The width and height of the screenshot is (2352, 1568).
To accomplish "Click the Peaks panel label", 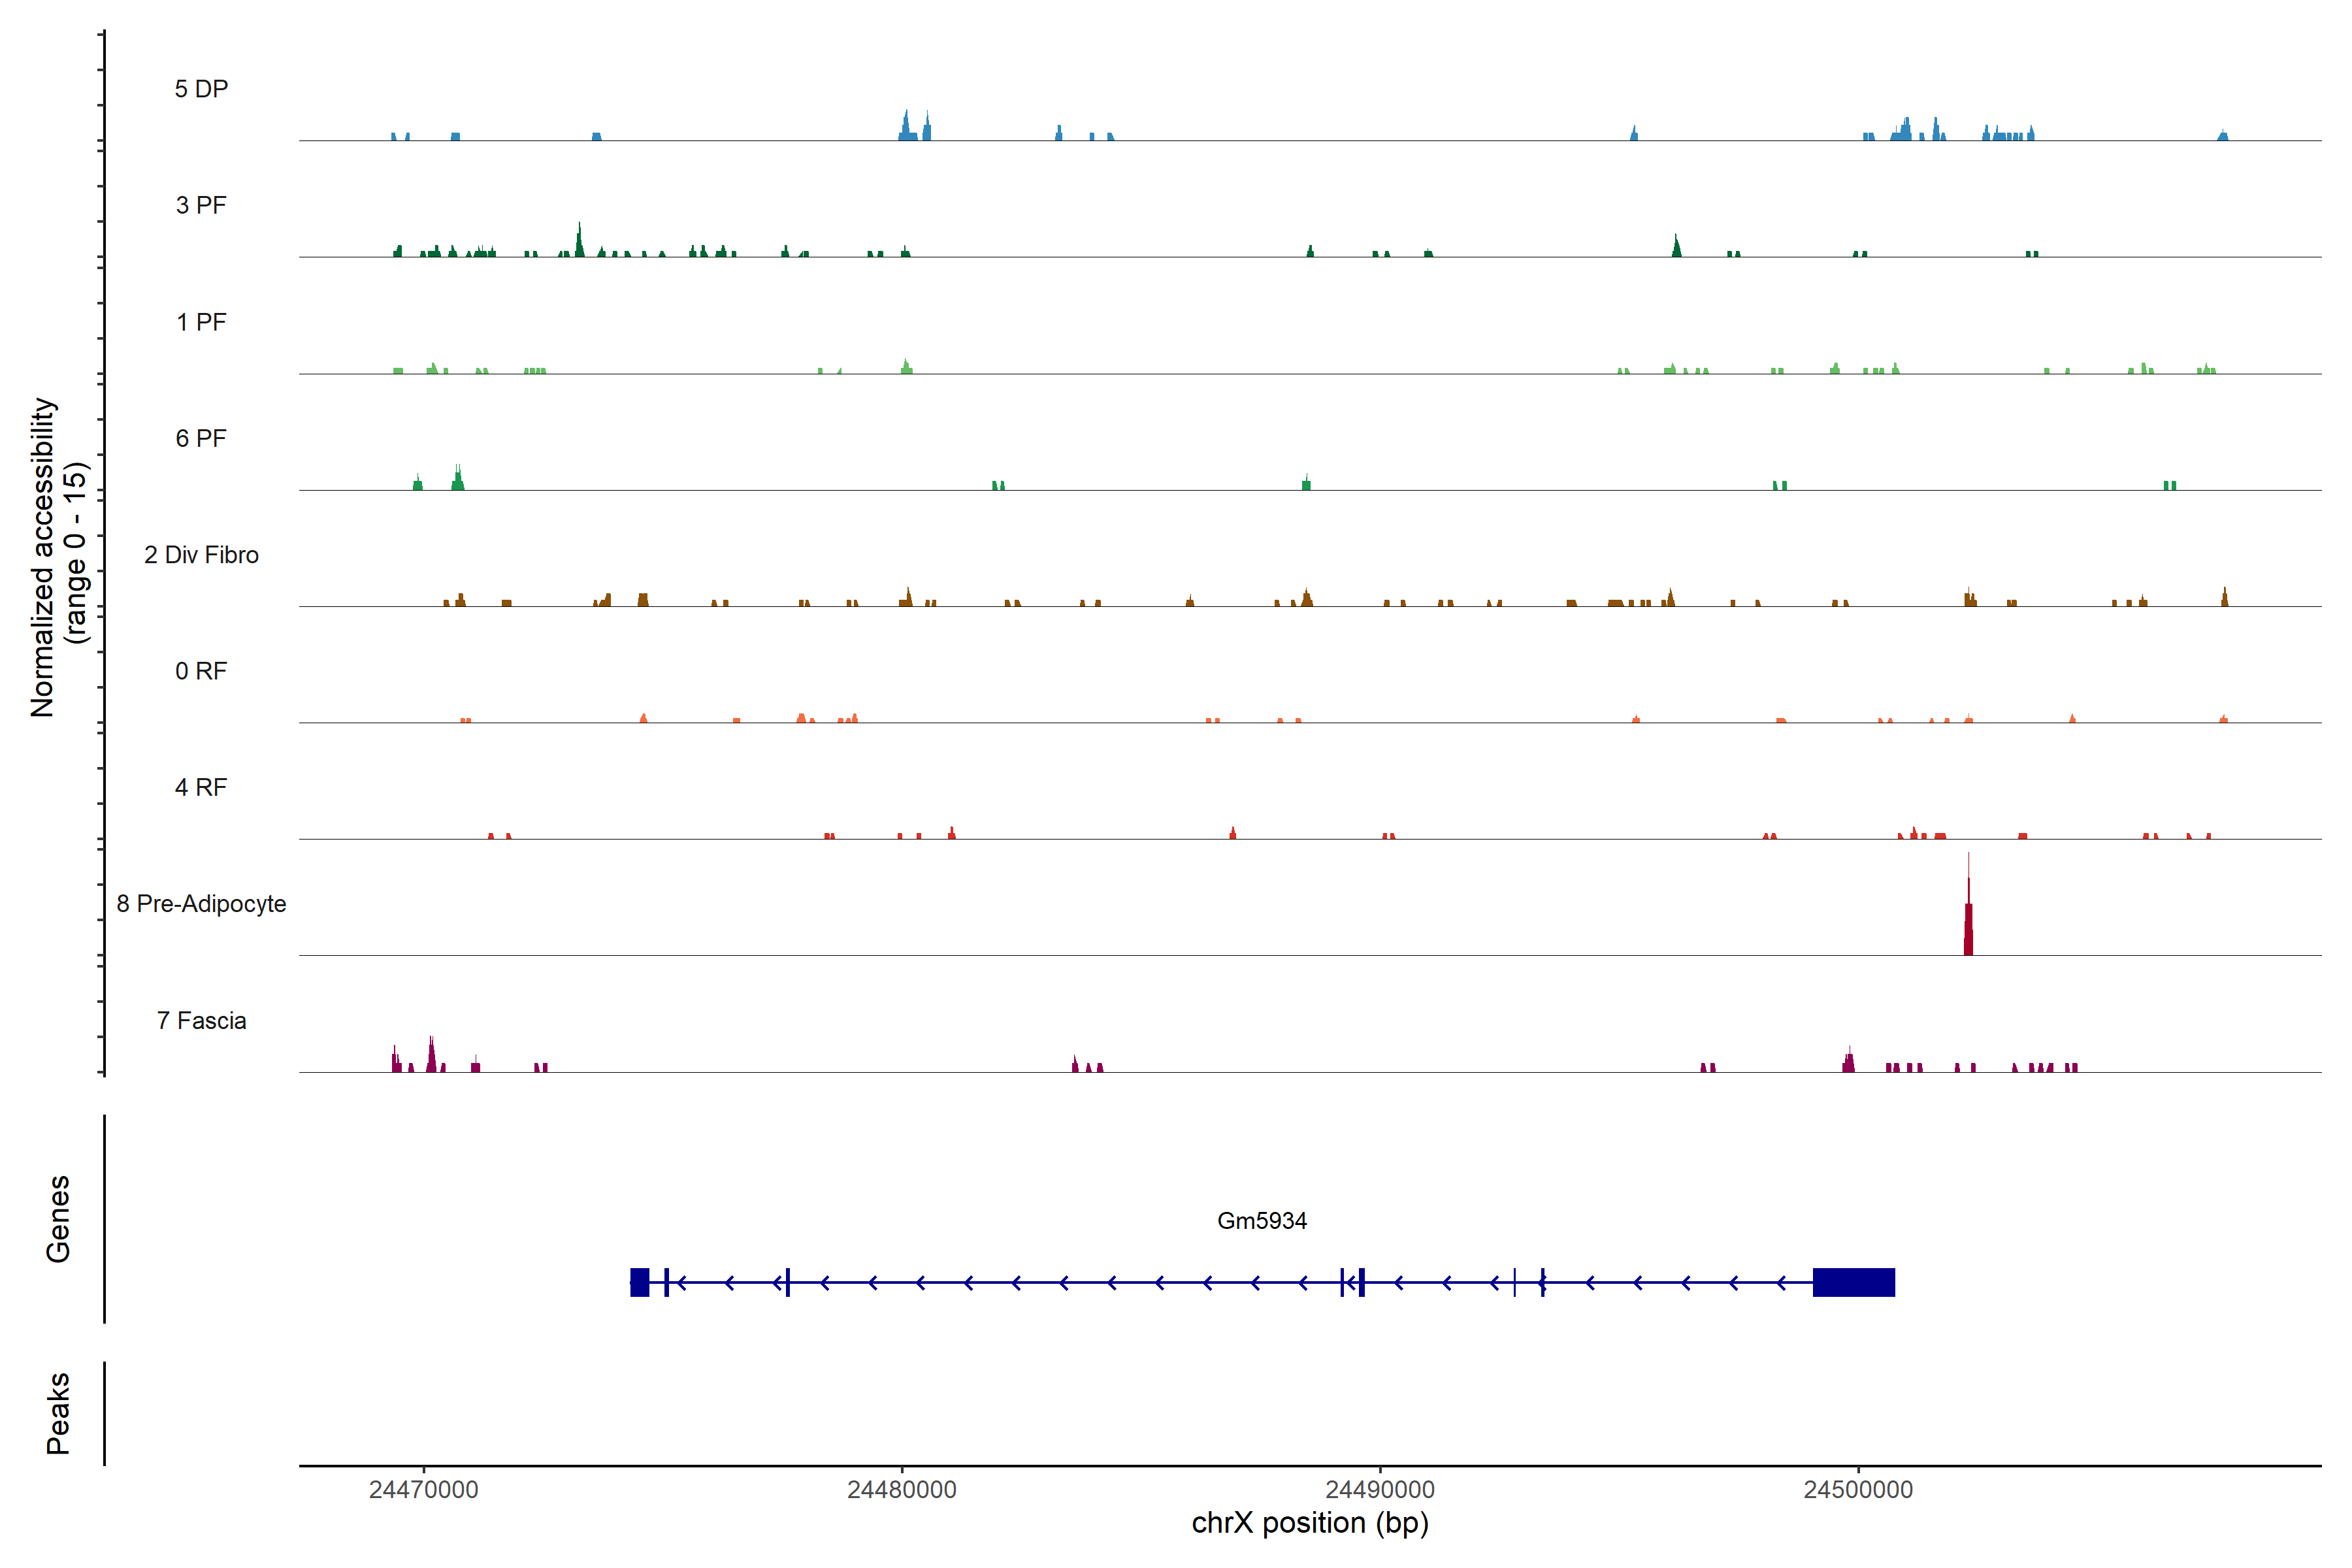I will pos(58,1413).
